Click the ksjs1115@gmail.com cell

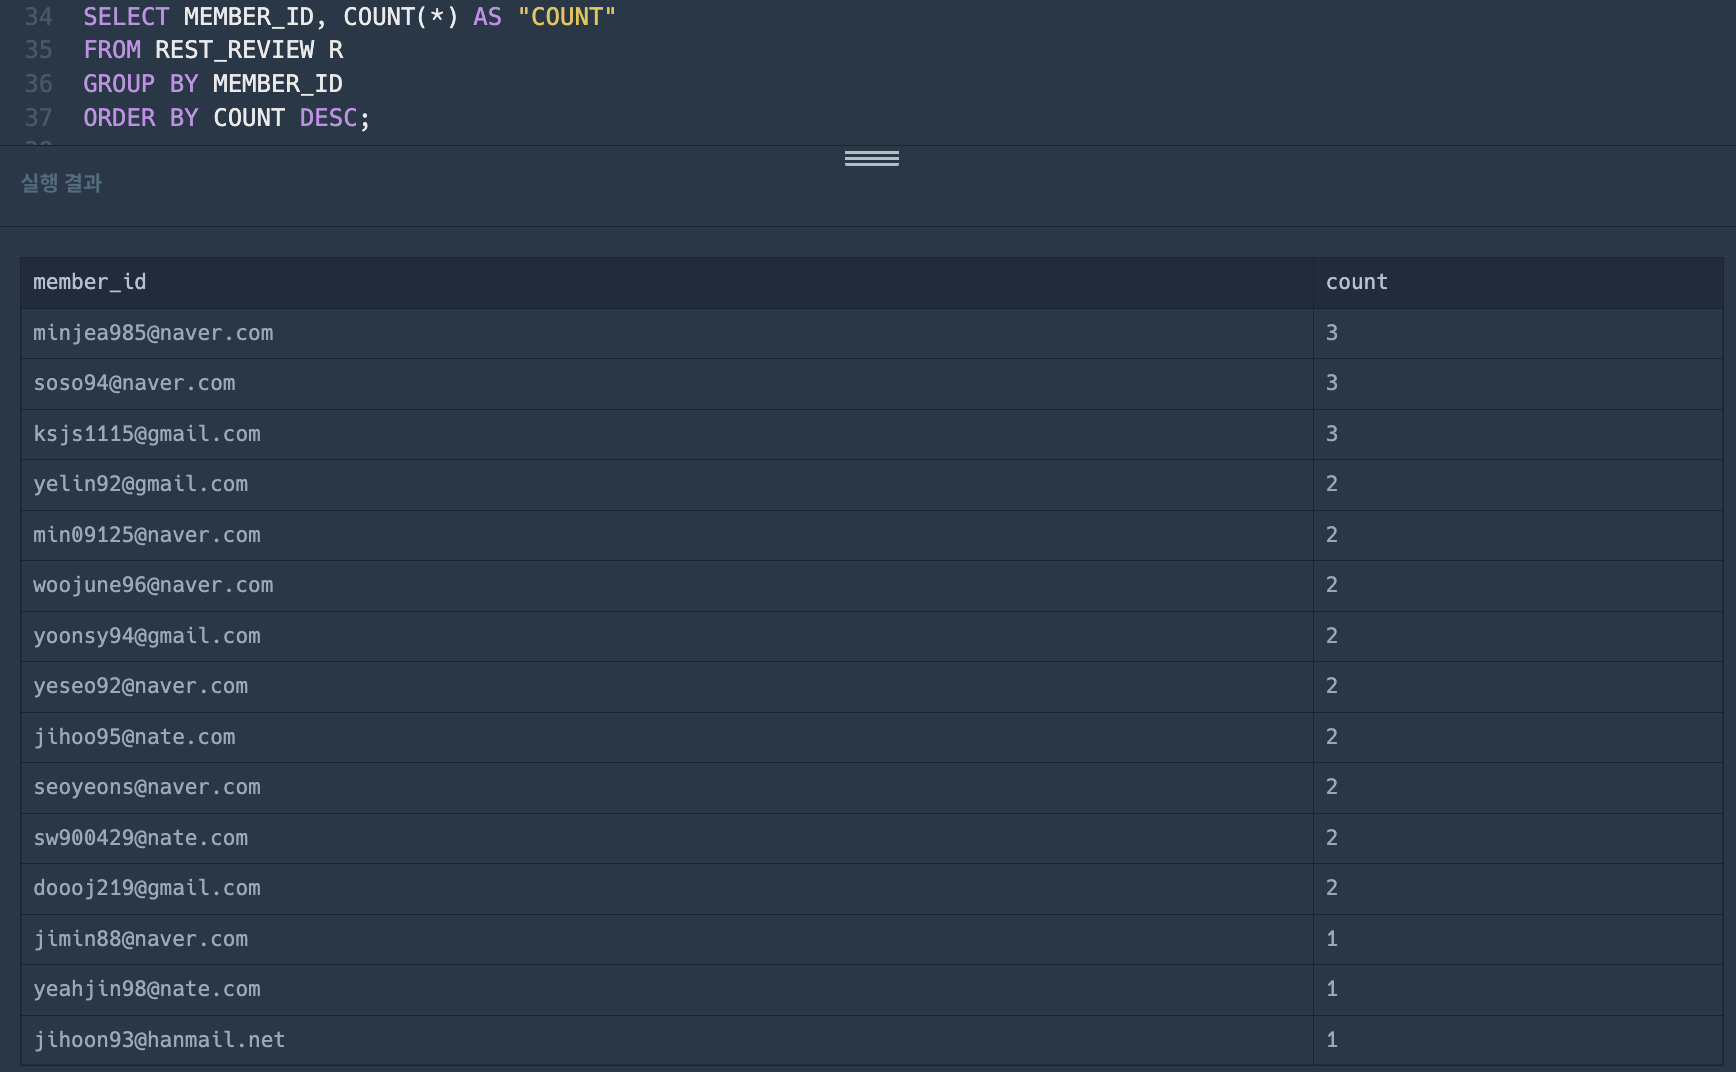click(x=147, y=434)
